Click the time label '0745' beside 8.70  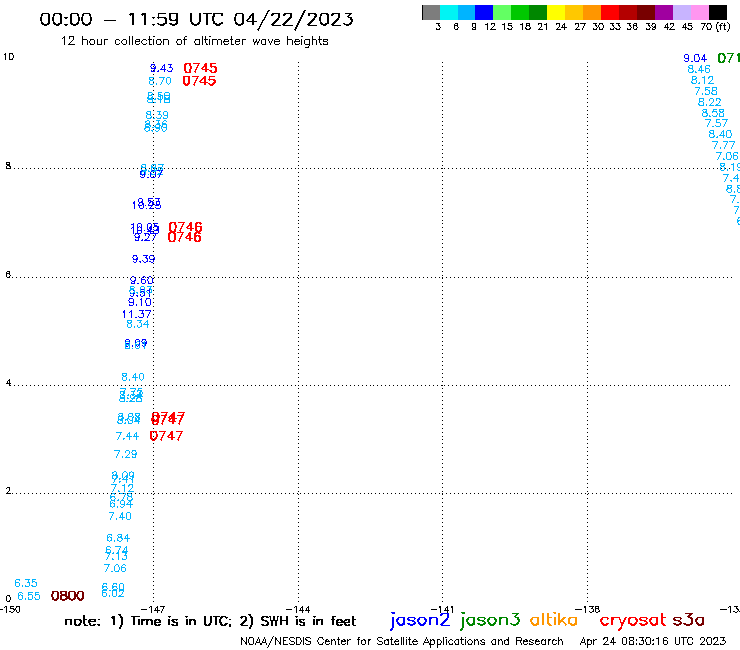(x=199, y=81)
